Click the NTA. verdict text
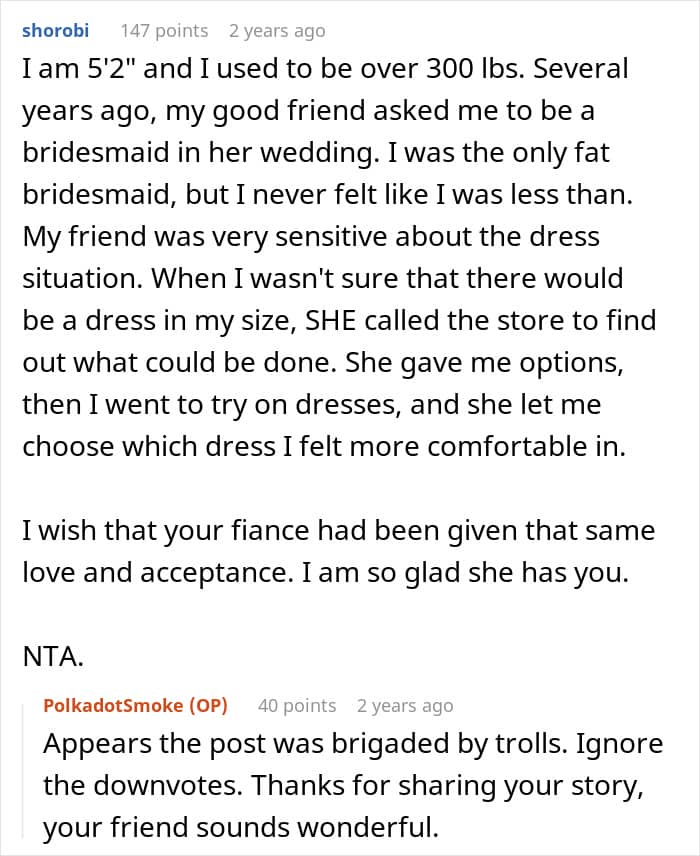 [53, 656]
